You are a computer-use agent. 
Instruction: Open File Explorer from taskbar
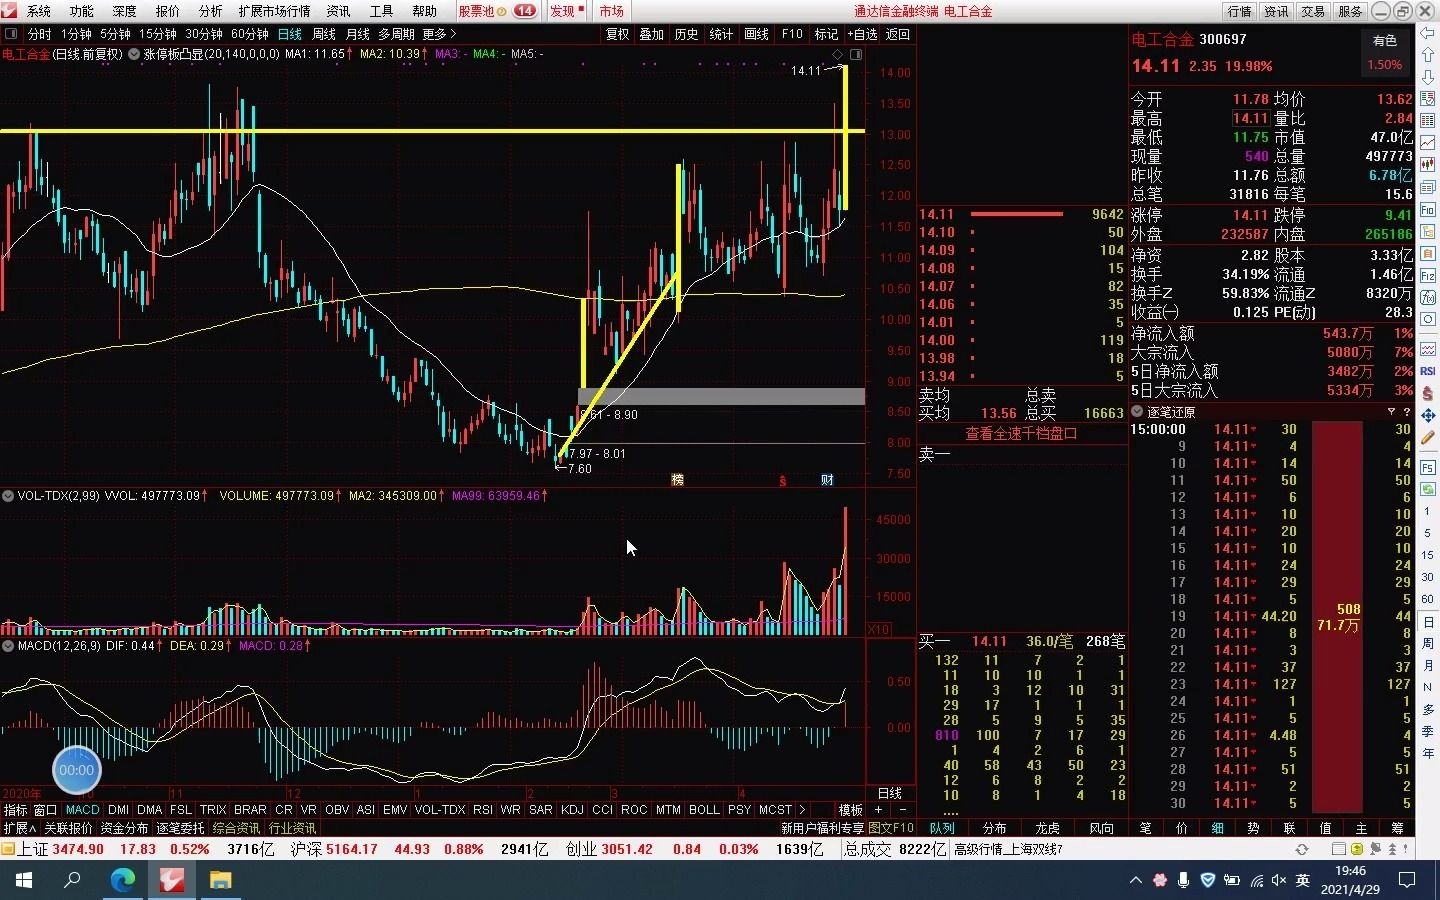click(220, 880)
